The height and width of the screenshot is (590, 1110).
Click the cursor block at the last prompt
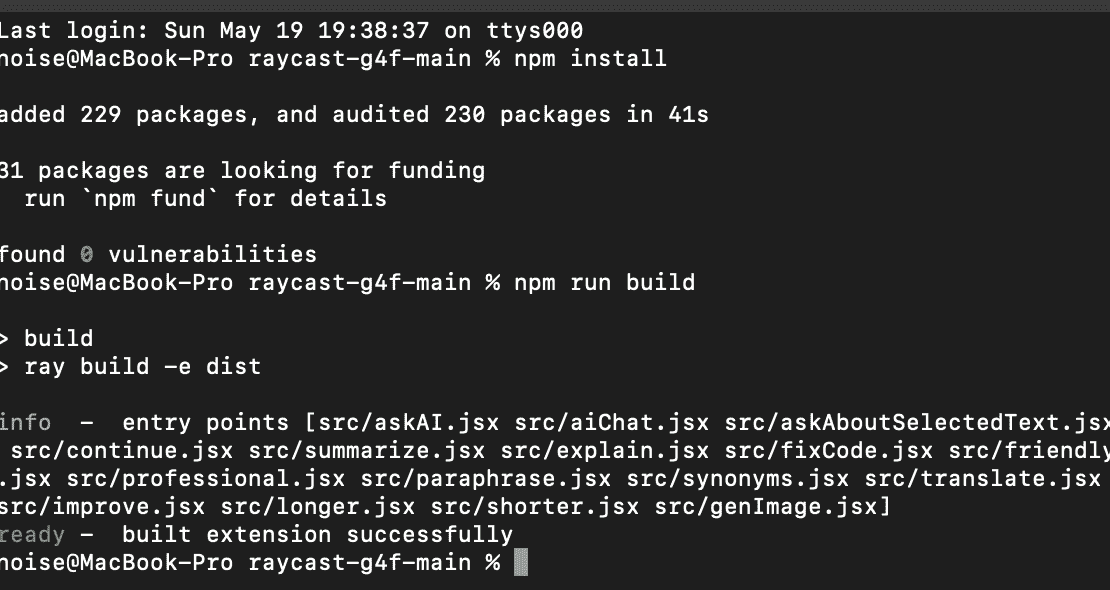pyautogui.click(x=520, y=563)
